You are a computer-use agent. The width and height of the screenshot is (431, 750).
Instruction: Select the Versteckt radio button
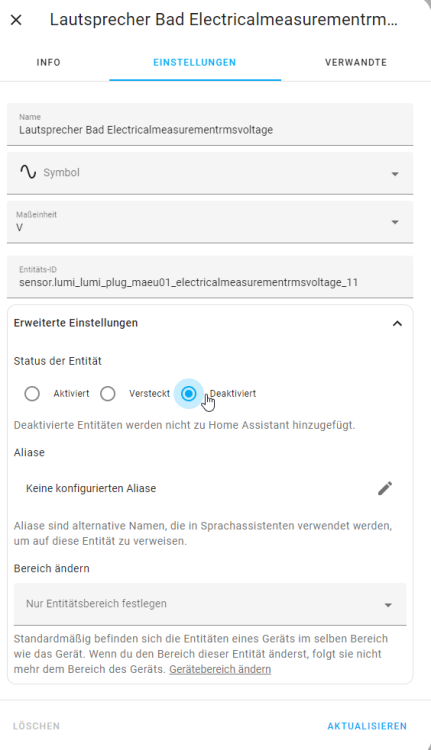108,394
